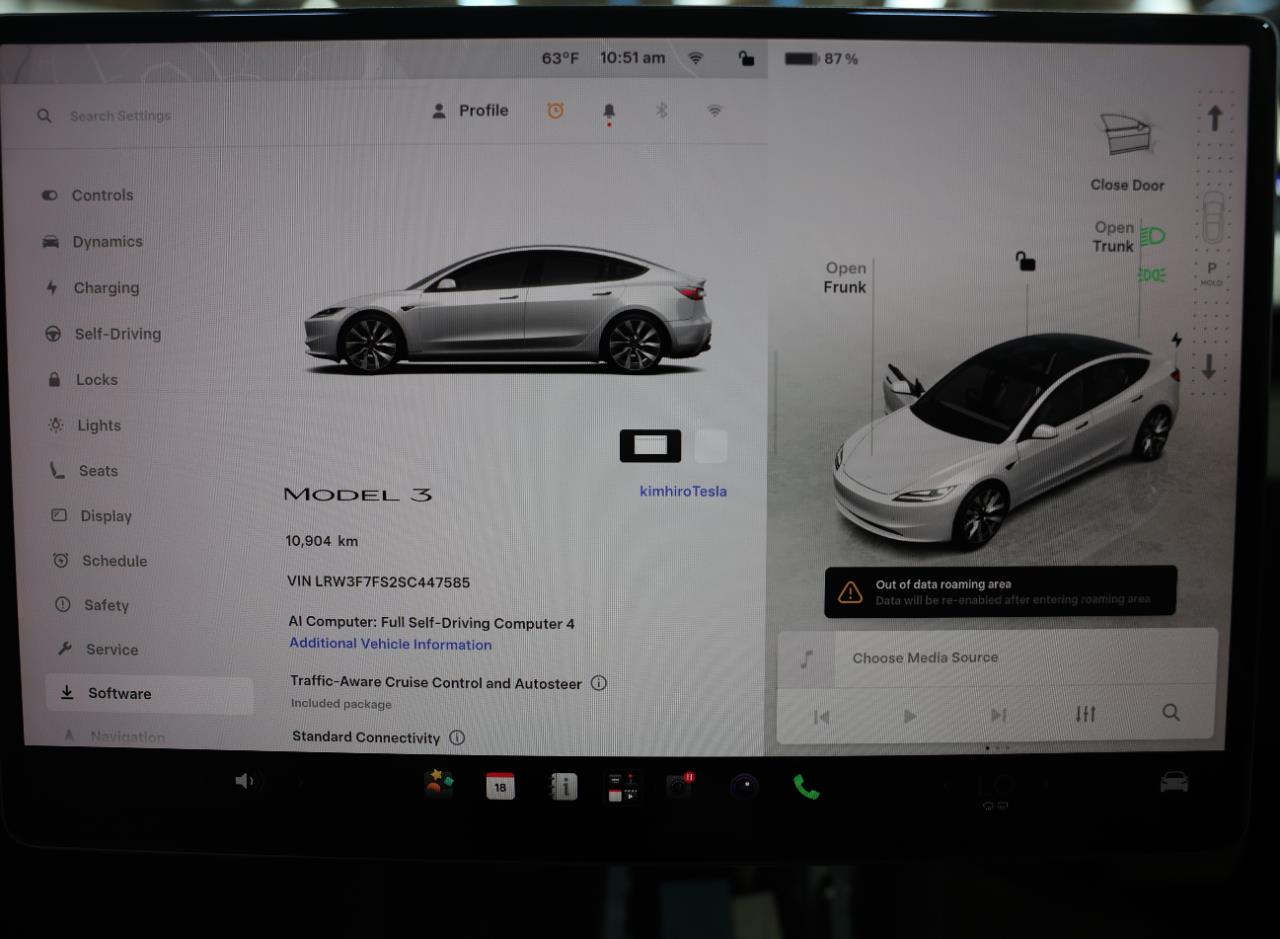Select the dark image swatch below the car

pos(650,446)
